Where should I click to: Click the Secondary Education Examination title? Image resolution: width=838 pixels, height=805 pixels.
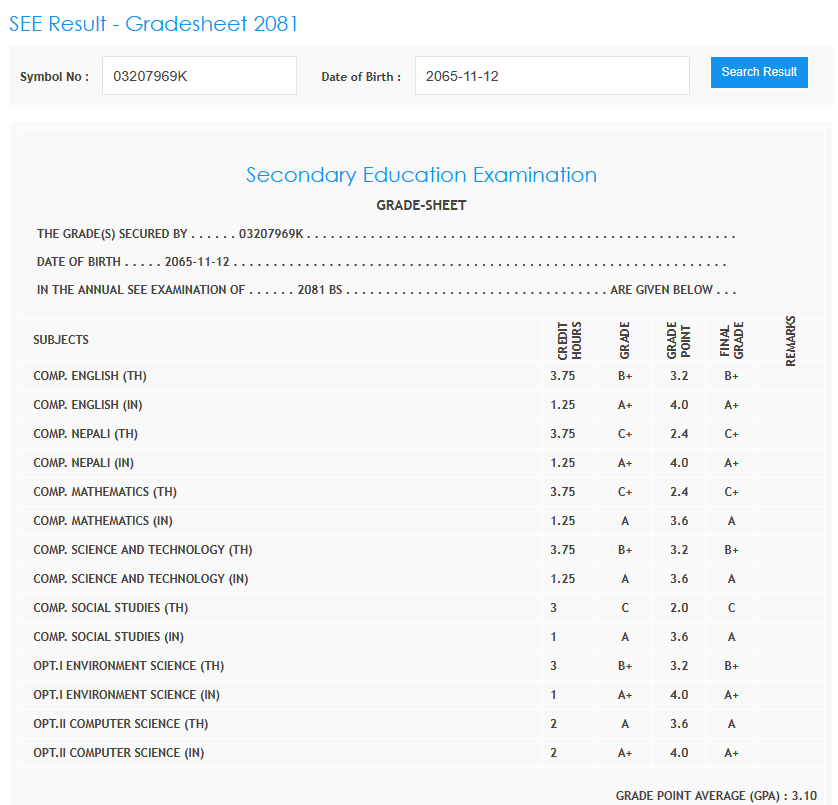[421, 175]
